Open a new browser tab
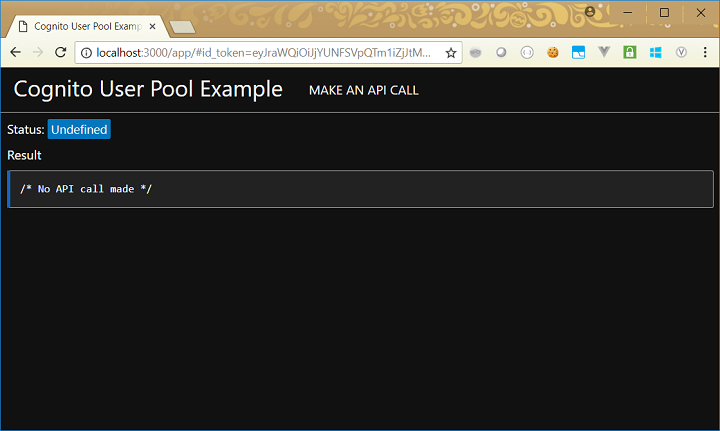 [x=182, y=27]
